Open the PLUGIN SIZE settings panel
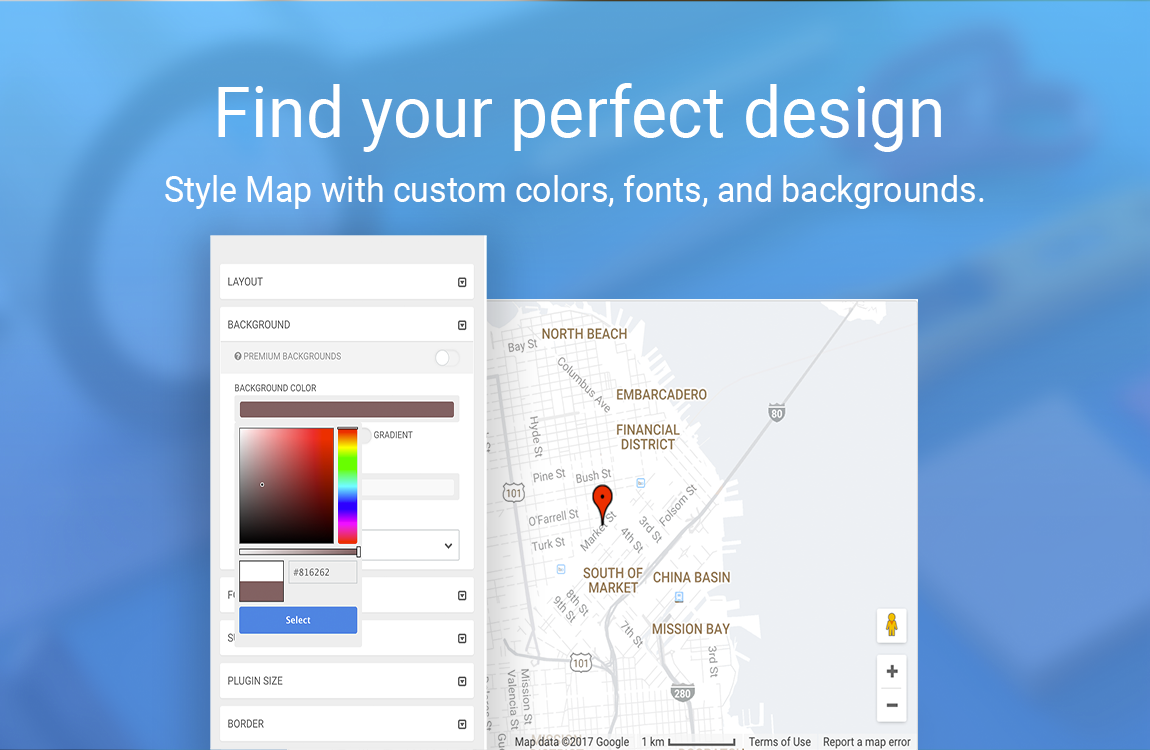The image size is (1150, 750). pyautogui.click(x=347, y=680)
